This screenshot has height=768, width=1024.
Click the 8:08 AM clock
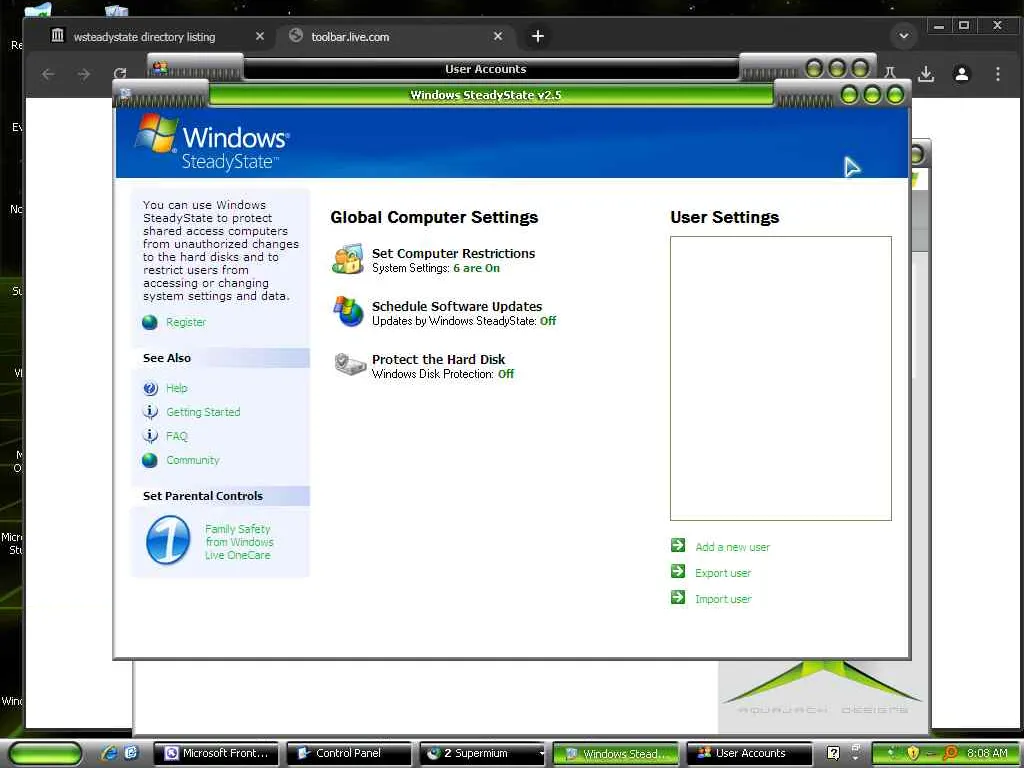click(x=987, y=754)
